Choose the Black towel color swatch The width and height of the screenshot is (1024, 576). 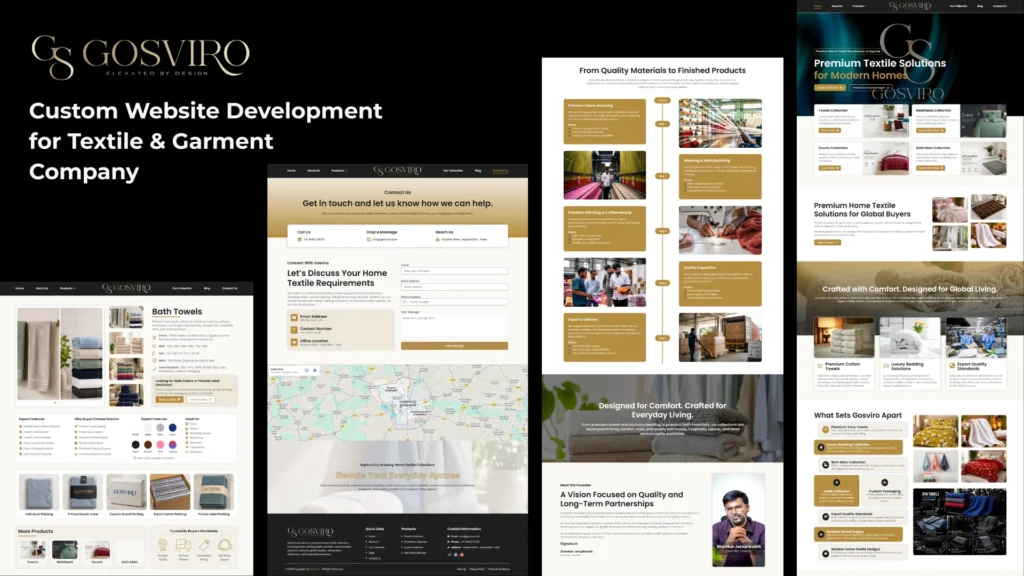tap(136, 445)
